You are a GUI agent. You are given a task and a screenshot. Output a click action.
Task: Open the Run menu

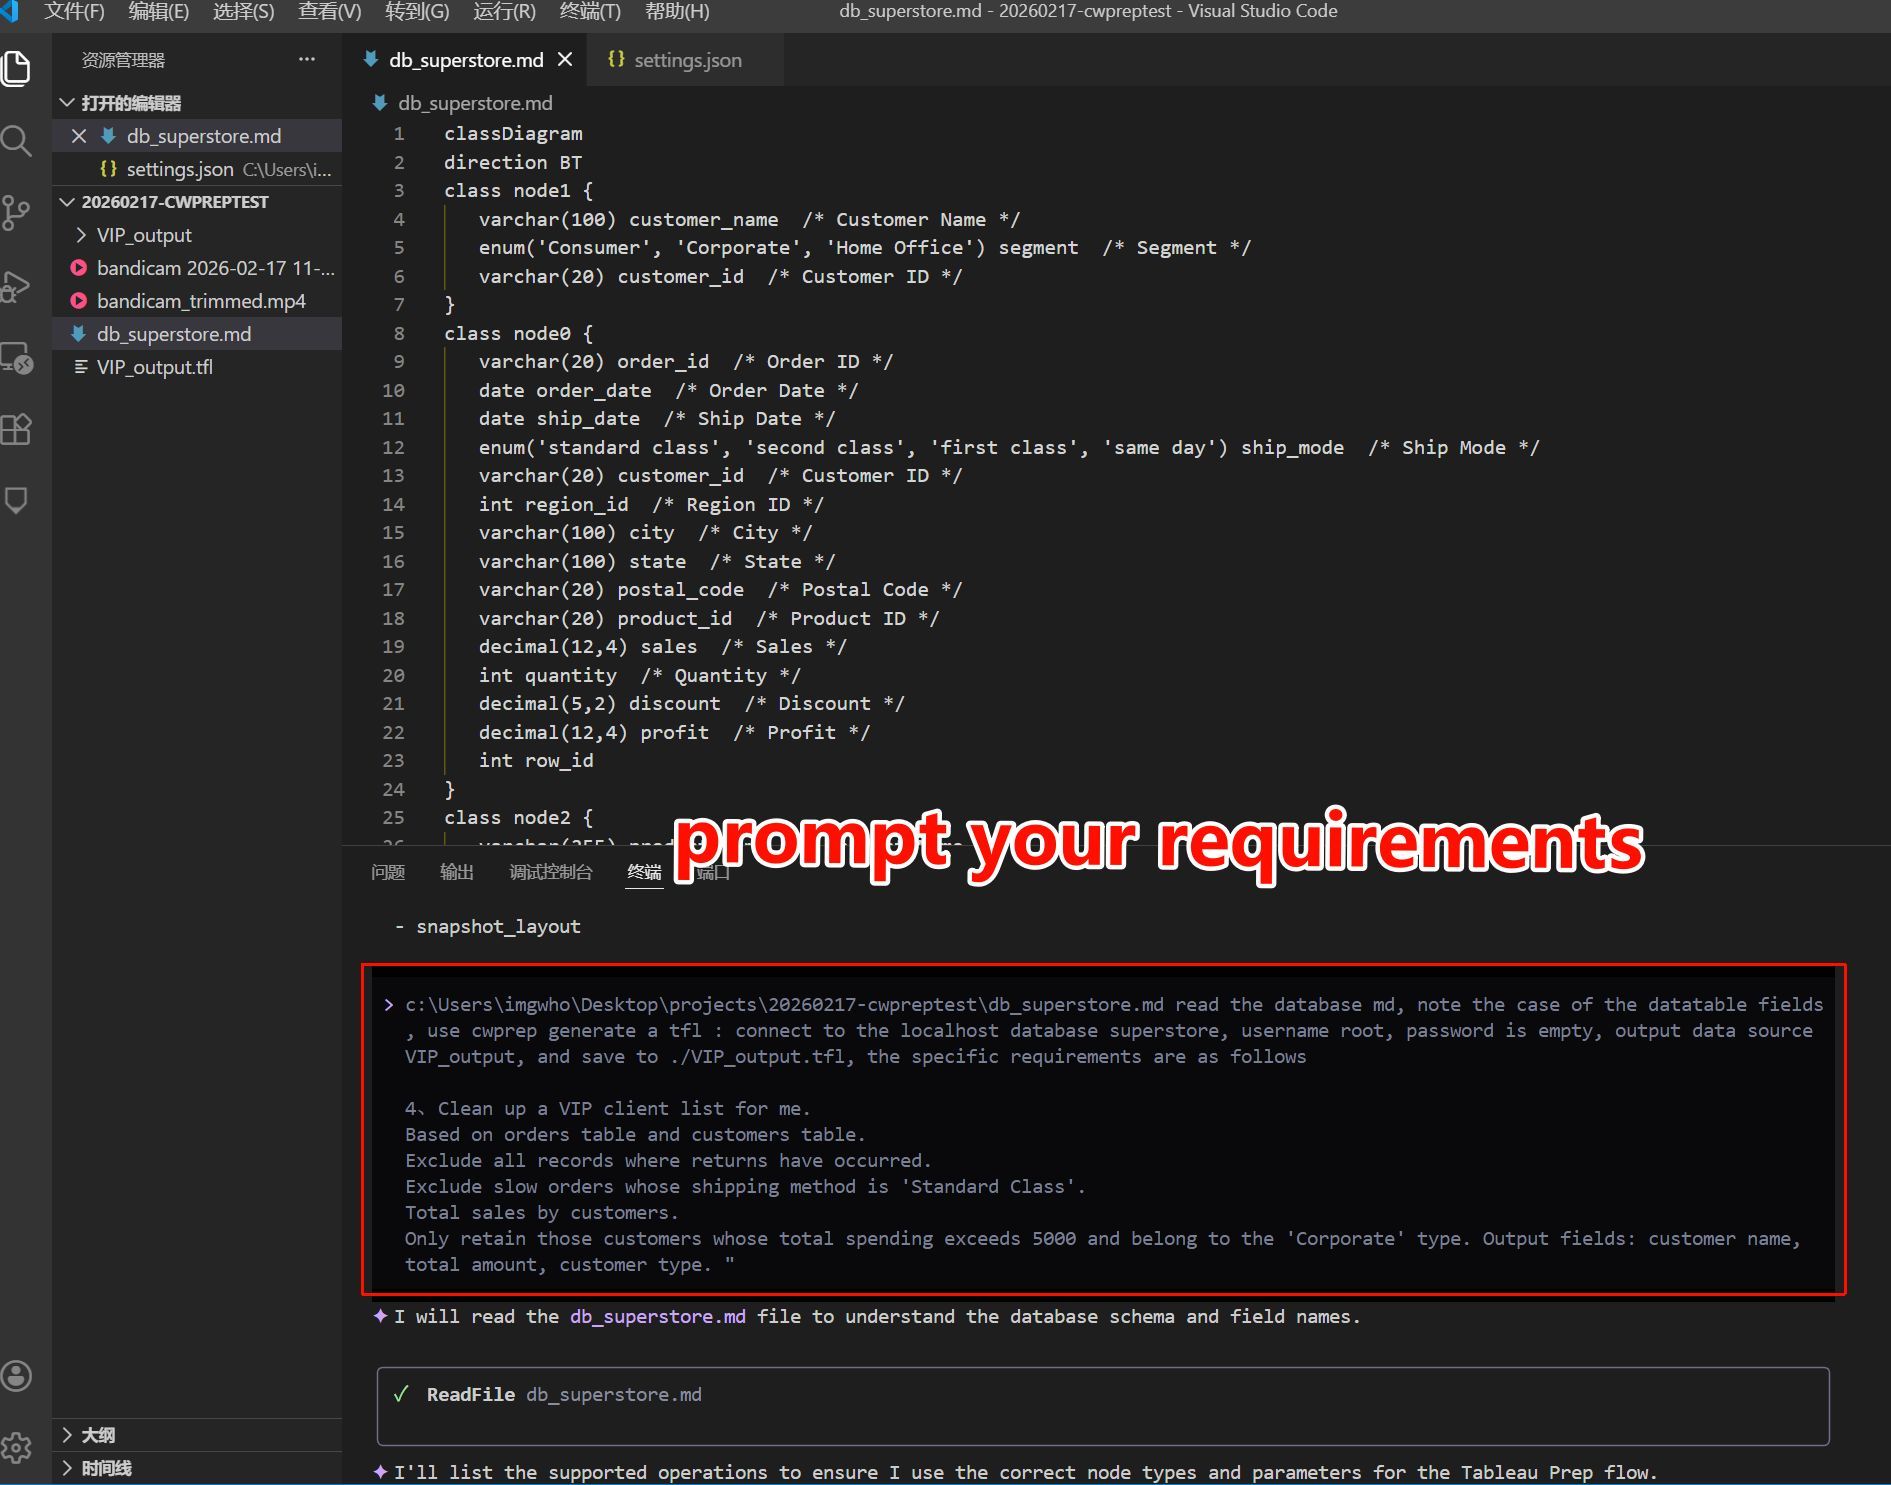click(x=504, y=11)
